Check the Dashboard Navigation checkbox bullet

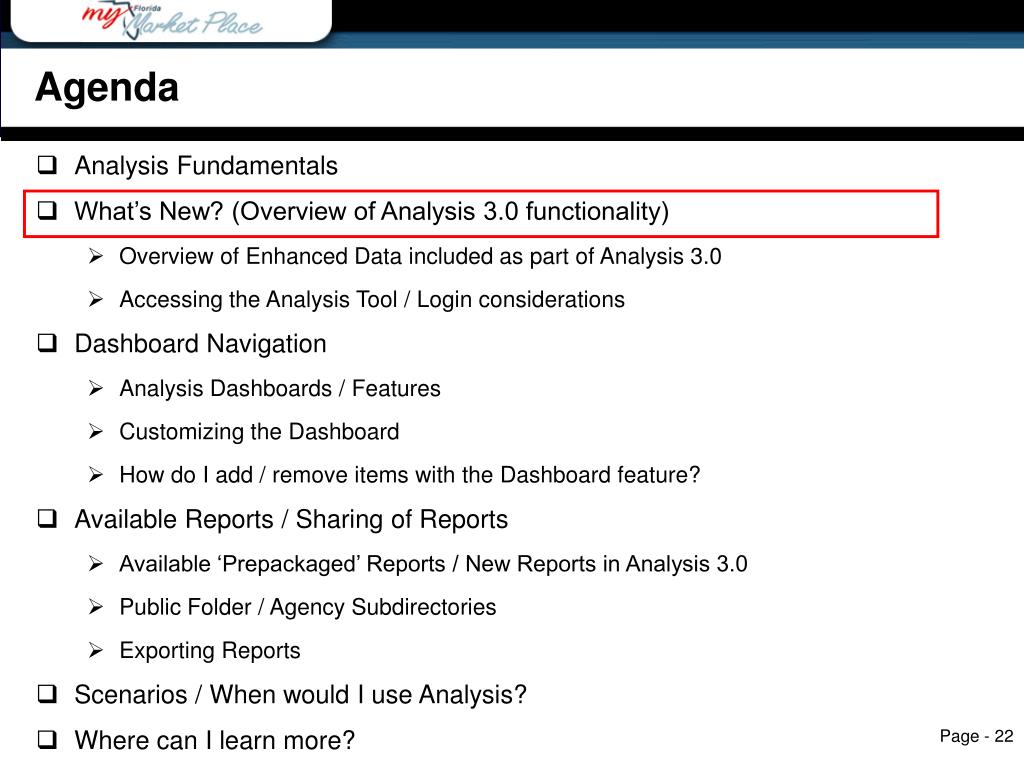47,343
